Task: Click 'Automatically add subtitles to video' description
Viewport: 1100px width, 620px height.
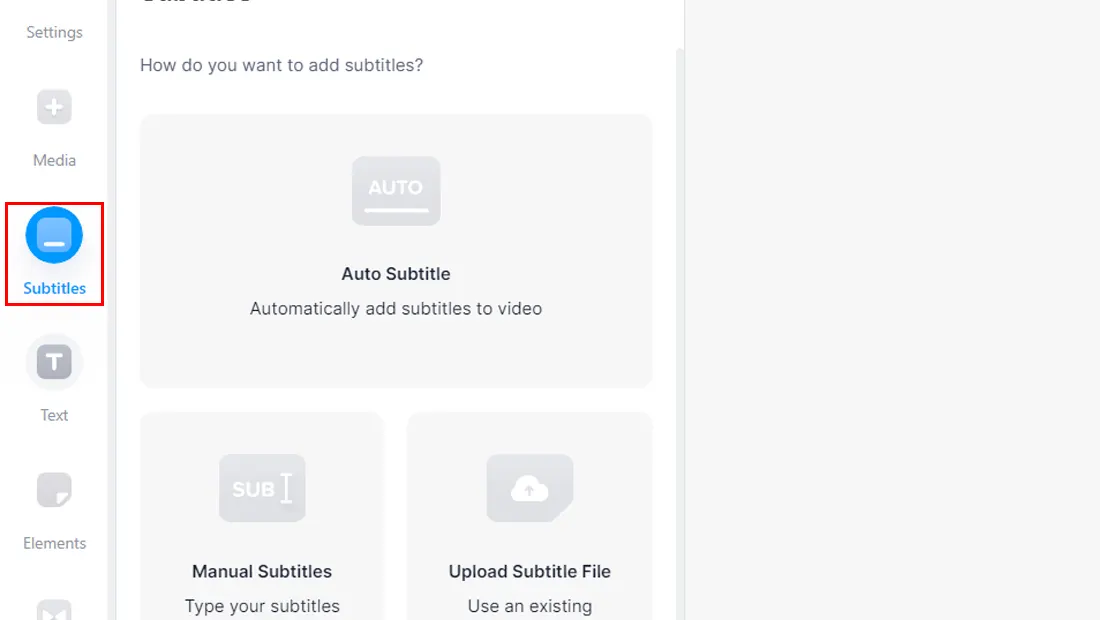Action: [x=396, y=309]
